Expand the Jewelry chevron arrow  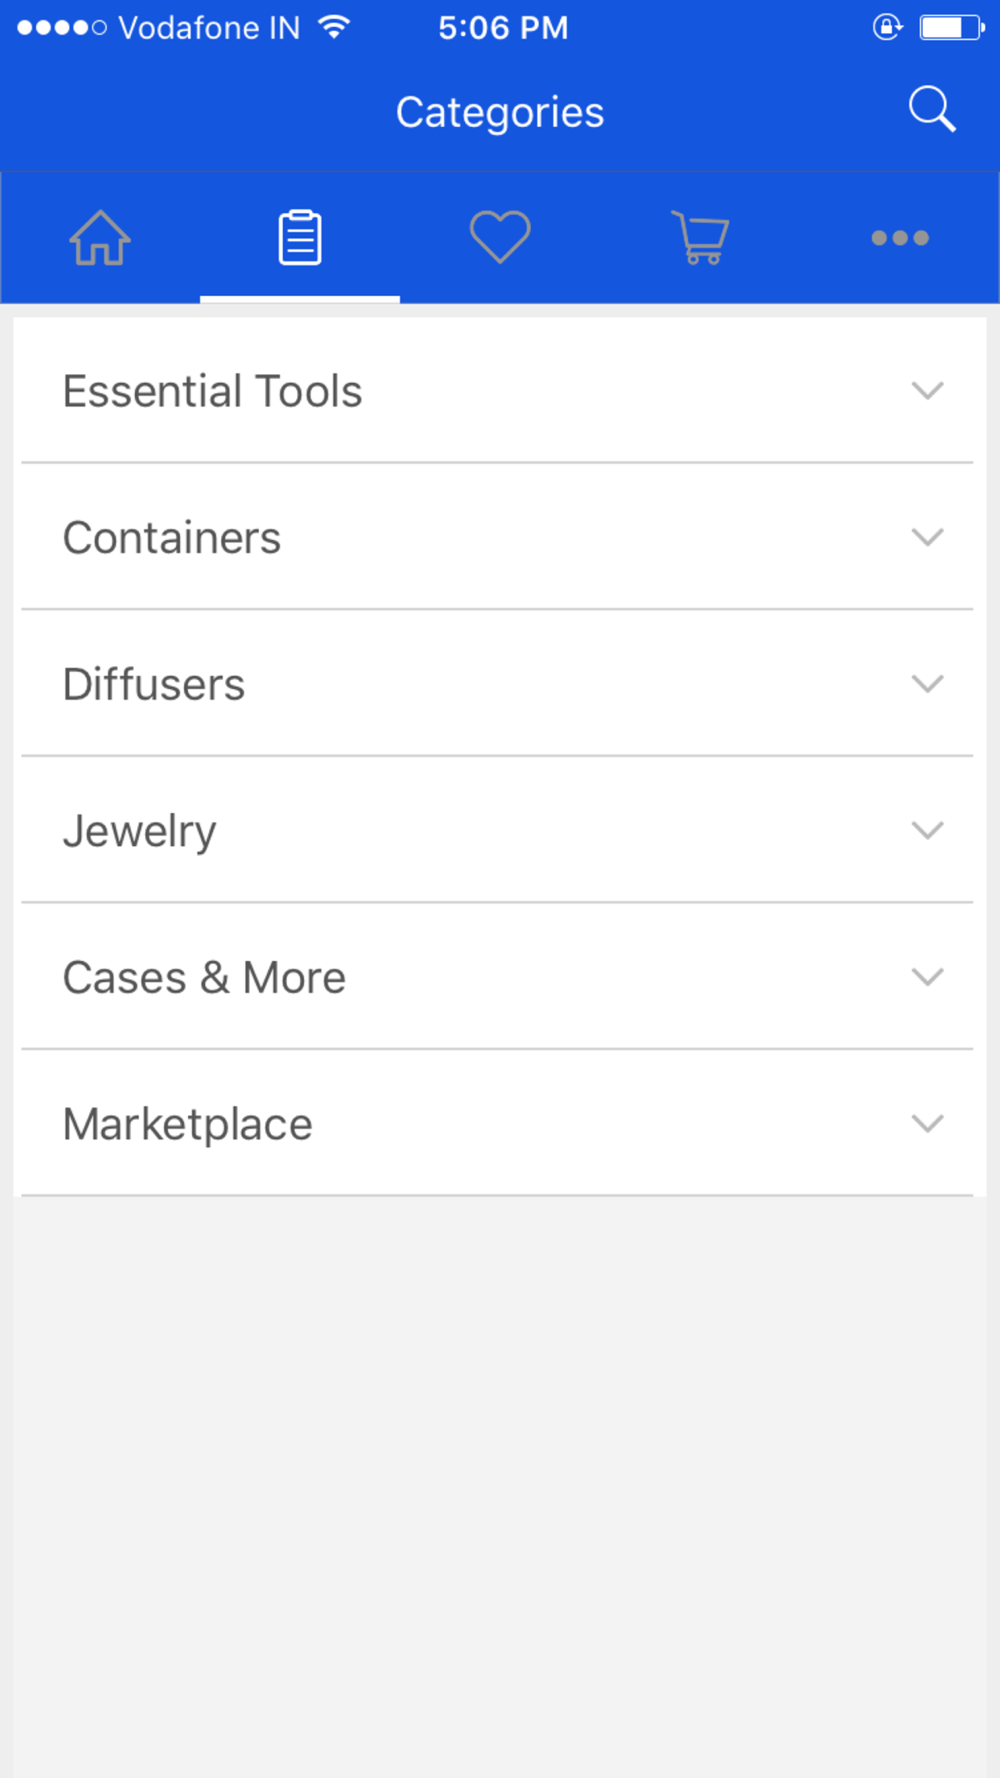[928, 830]
